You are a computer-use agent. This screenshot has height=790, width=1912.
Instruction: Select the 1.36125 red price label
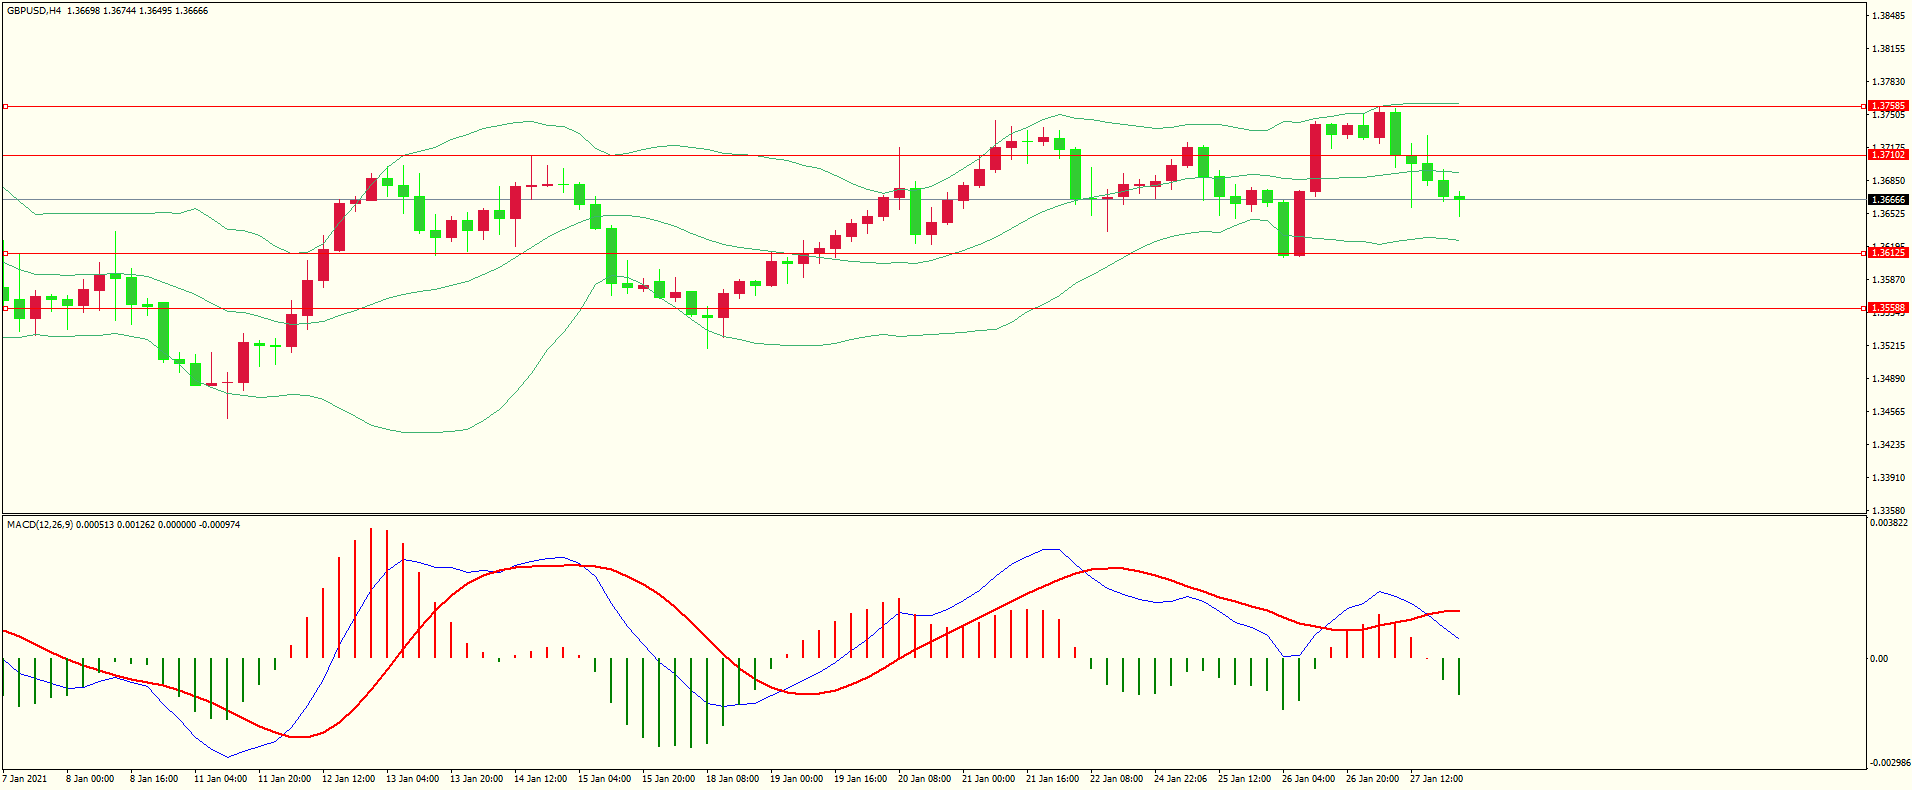[x=1888, y=253]
